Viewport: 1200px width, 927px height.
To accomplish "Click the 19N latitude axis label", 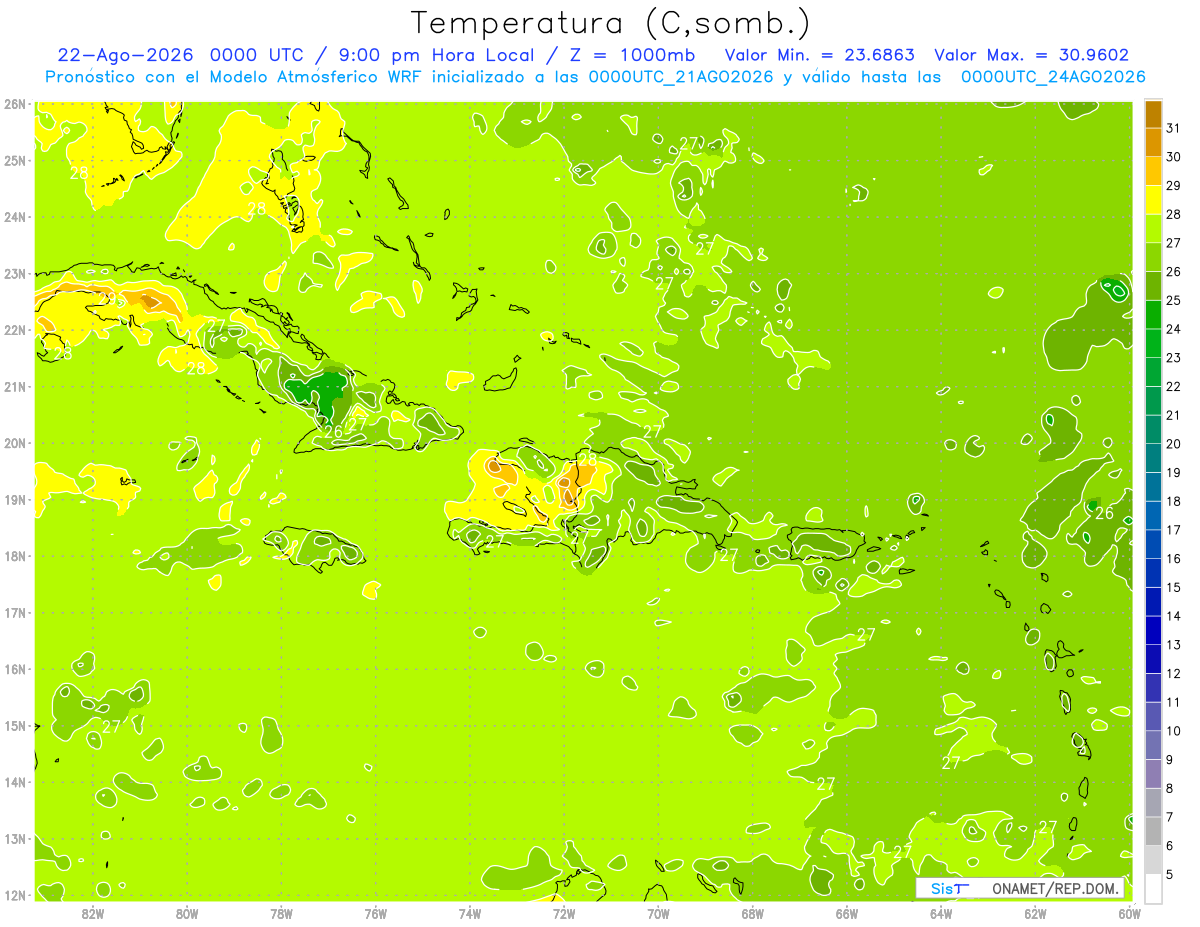I will tap(15, 500).
